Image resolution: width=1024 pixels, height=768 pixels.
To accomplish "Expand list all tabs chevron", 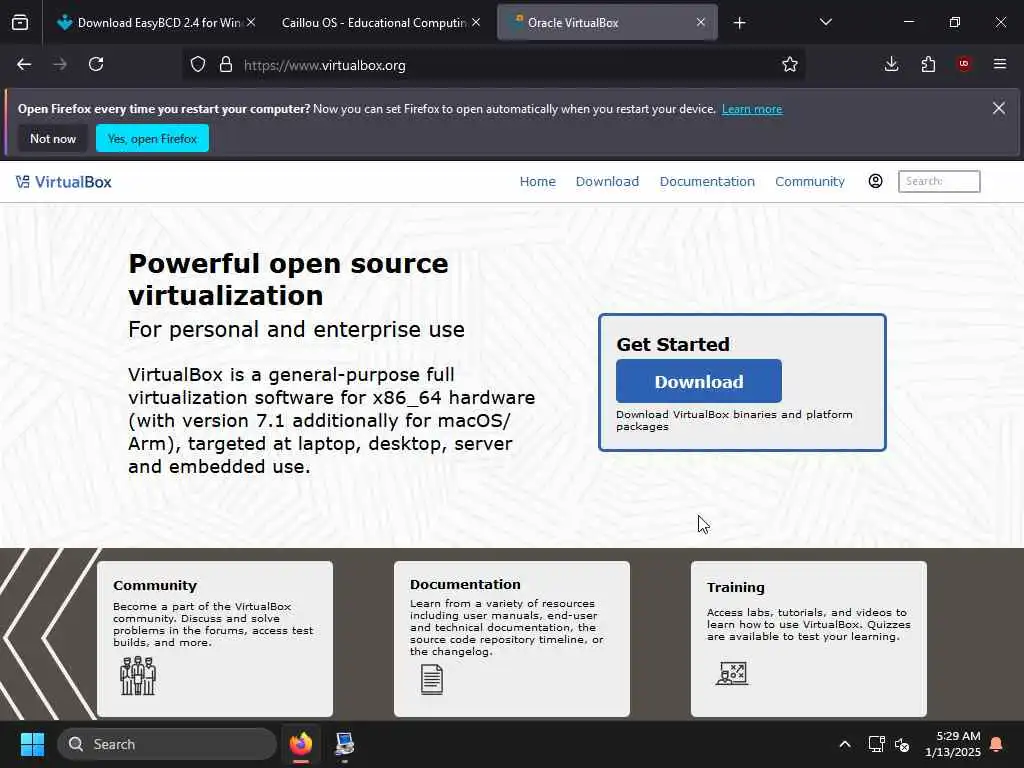I will click(x=825, y=22).
